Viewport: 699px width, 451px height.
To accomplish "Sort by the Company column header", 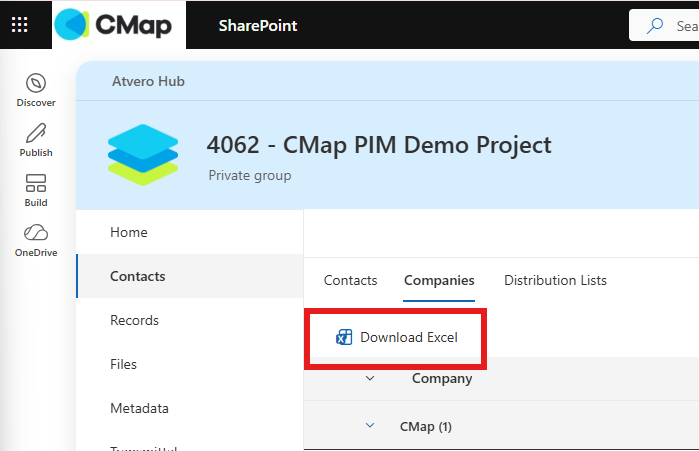I will (x=442, y=378).
